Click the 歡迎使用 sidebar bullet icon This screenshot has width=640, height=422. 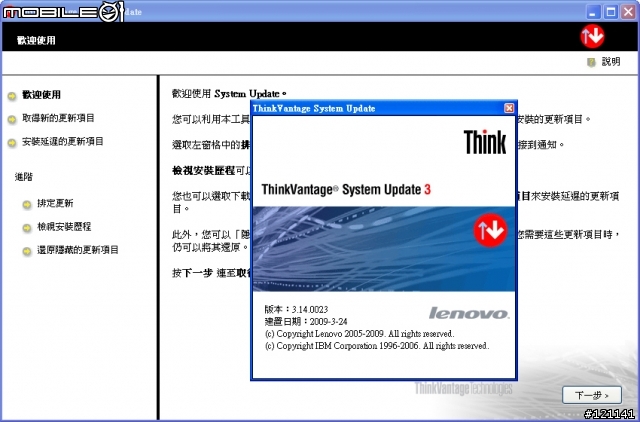coord(12,96)
